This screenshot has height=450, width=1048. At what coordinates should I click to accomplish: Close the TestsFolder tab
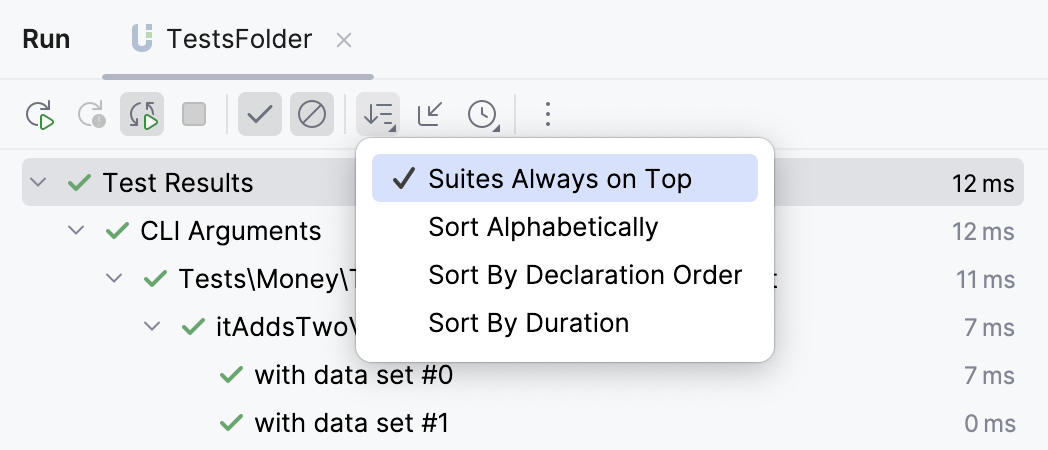pyautogui.click(x=344, y=40)
